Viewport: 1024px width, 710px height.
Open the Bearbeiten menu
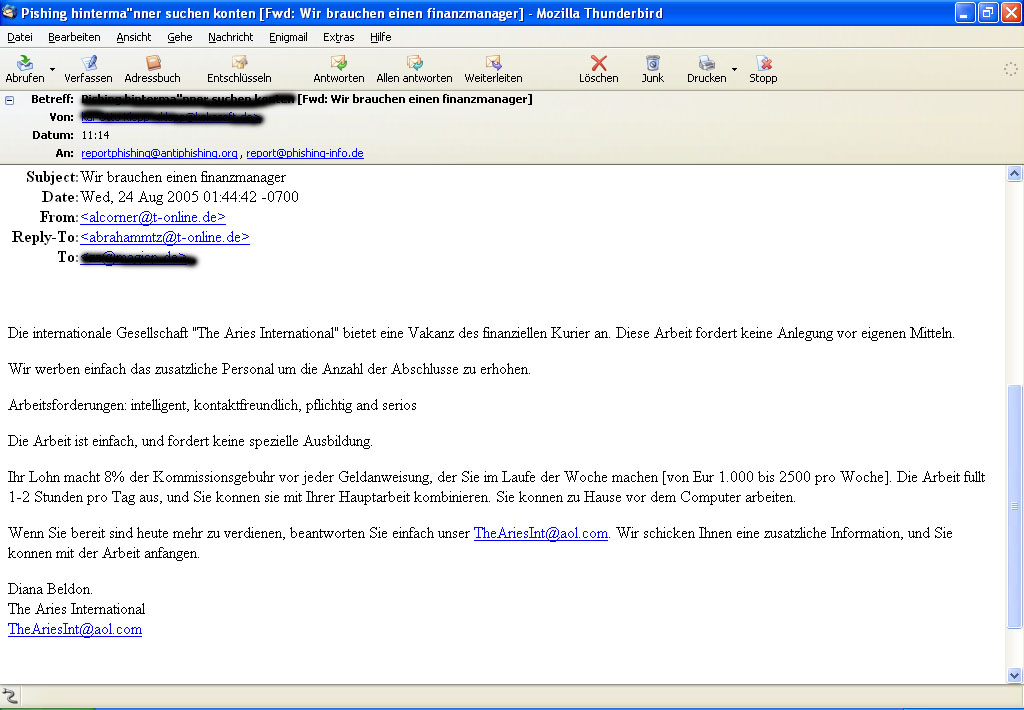[x=74, y=37]
